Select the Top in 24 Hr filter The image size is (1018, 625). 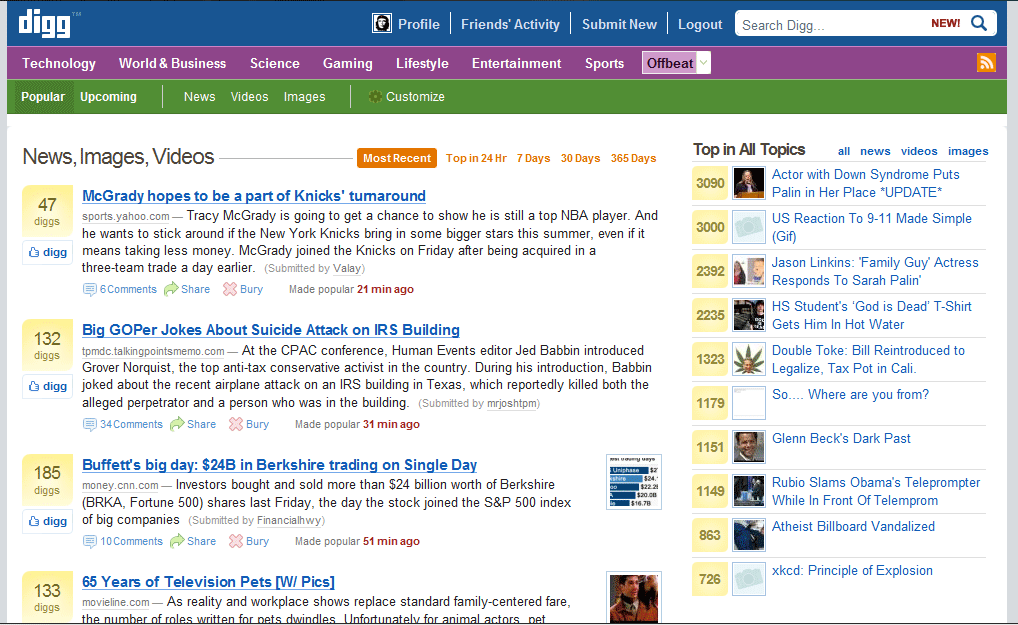point(476,158)
